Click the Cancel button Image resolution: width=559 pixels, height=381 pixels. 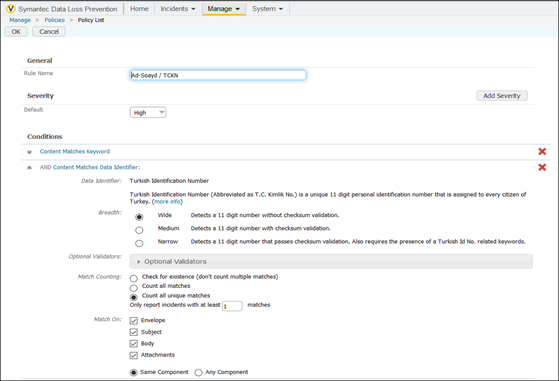coord(49,32)
